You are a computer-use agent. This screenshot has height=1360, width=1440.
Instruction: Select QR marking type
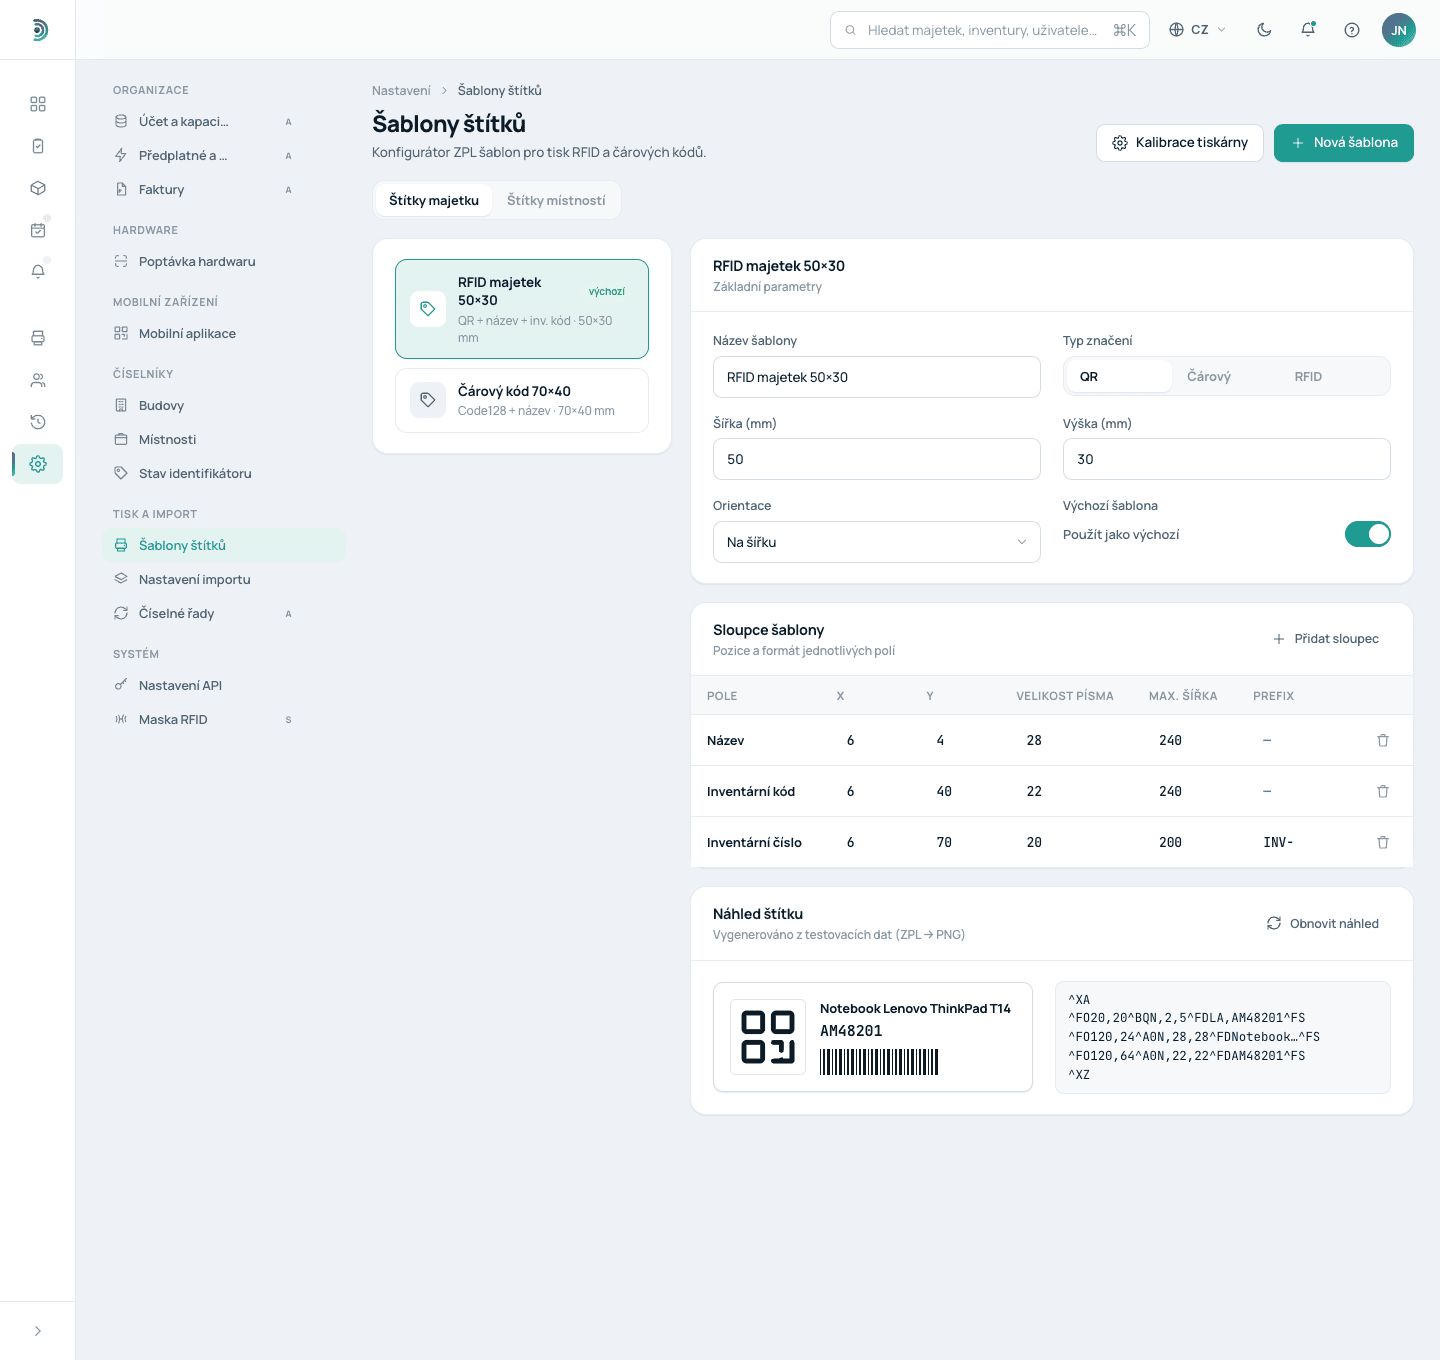pyautogui.click(x=1118, y=376)
